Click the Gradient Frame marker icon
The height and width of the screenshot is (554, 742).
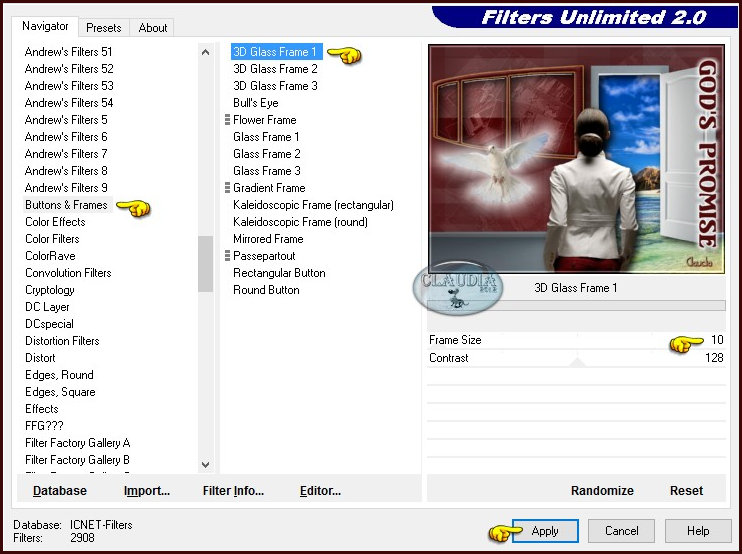pyautogui.click(x=228, y=188)
